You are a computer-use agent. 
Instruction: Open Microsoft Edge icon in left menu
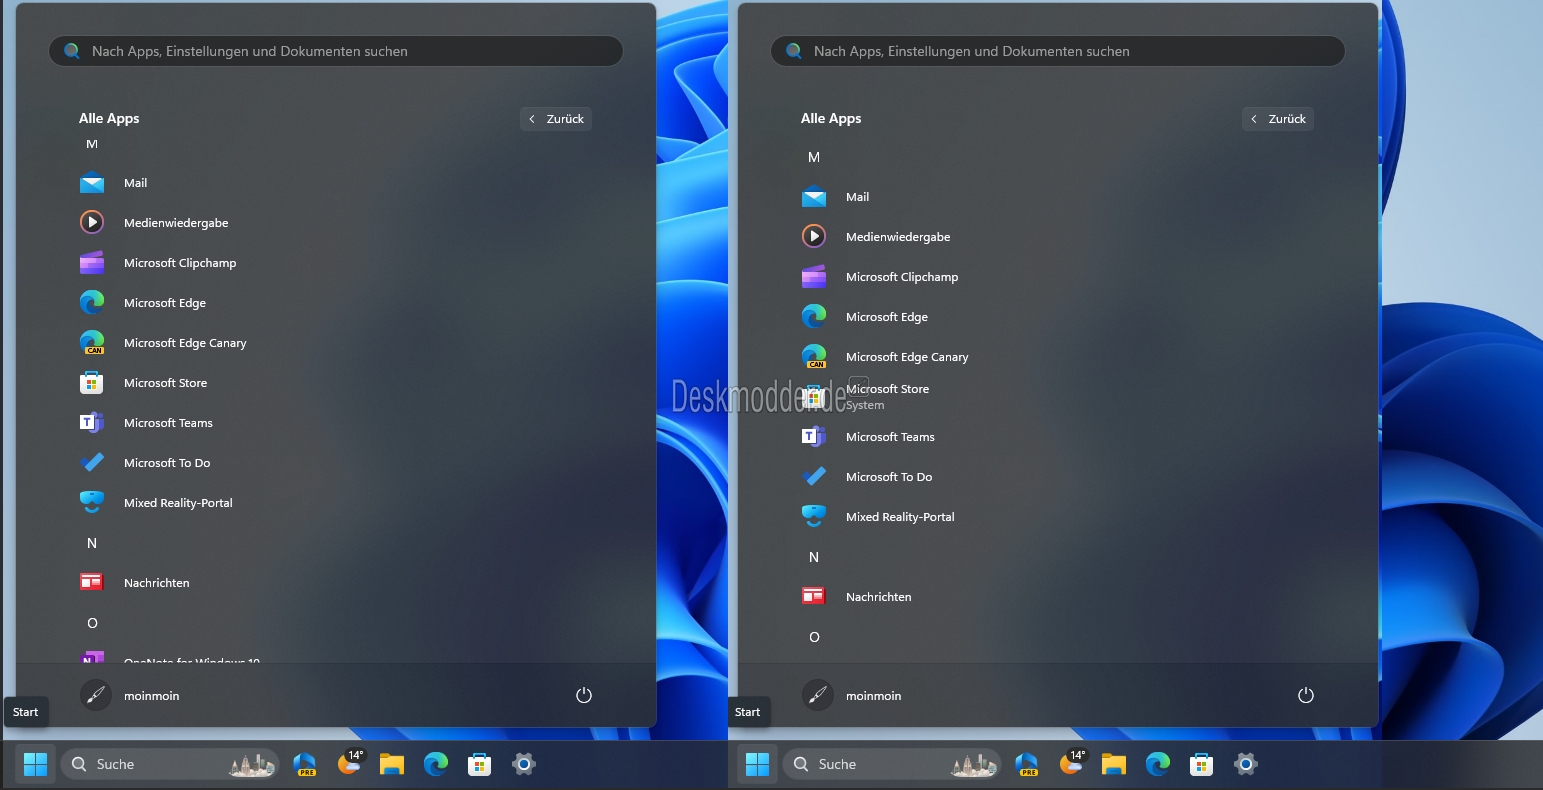coord(92,303)
